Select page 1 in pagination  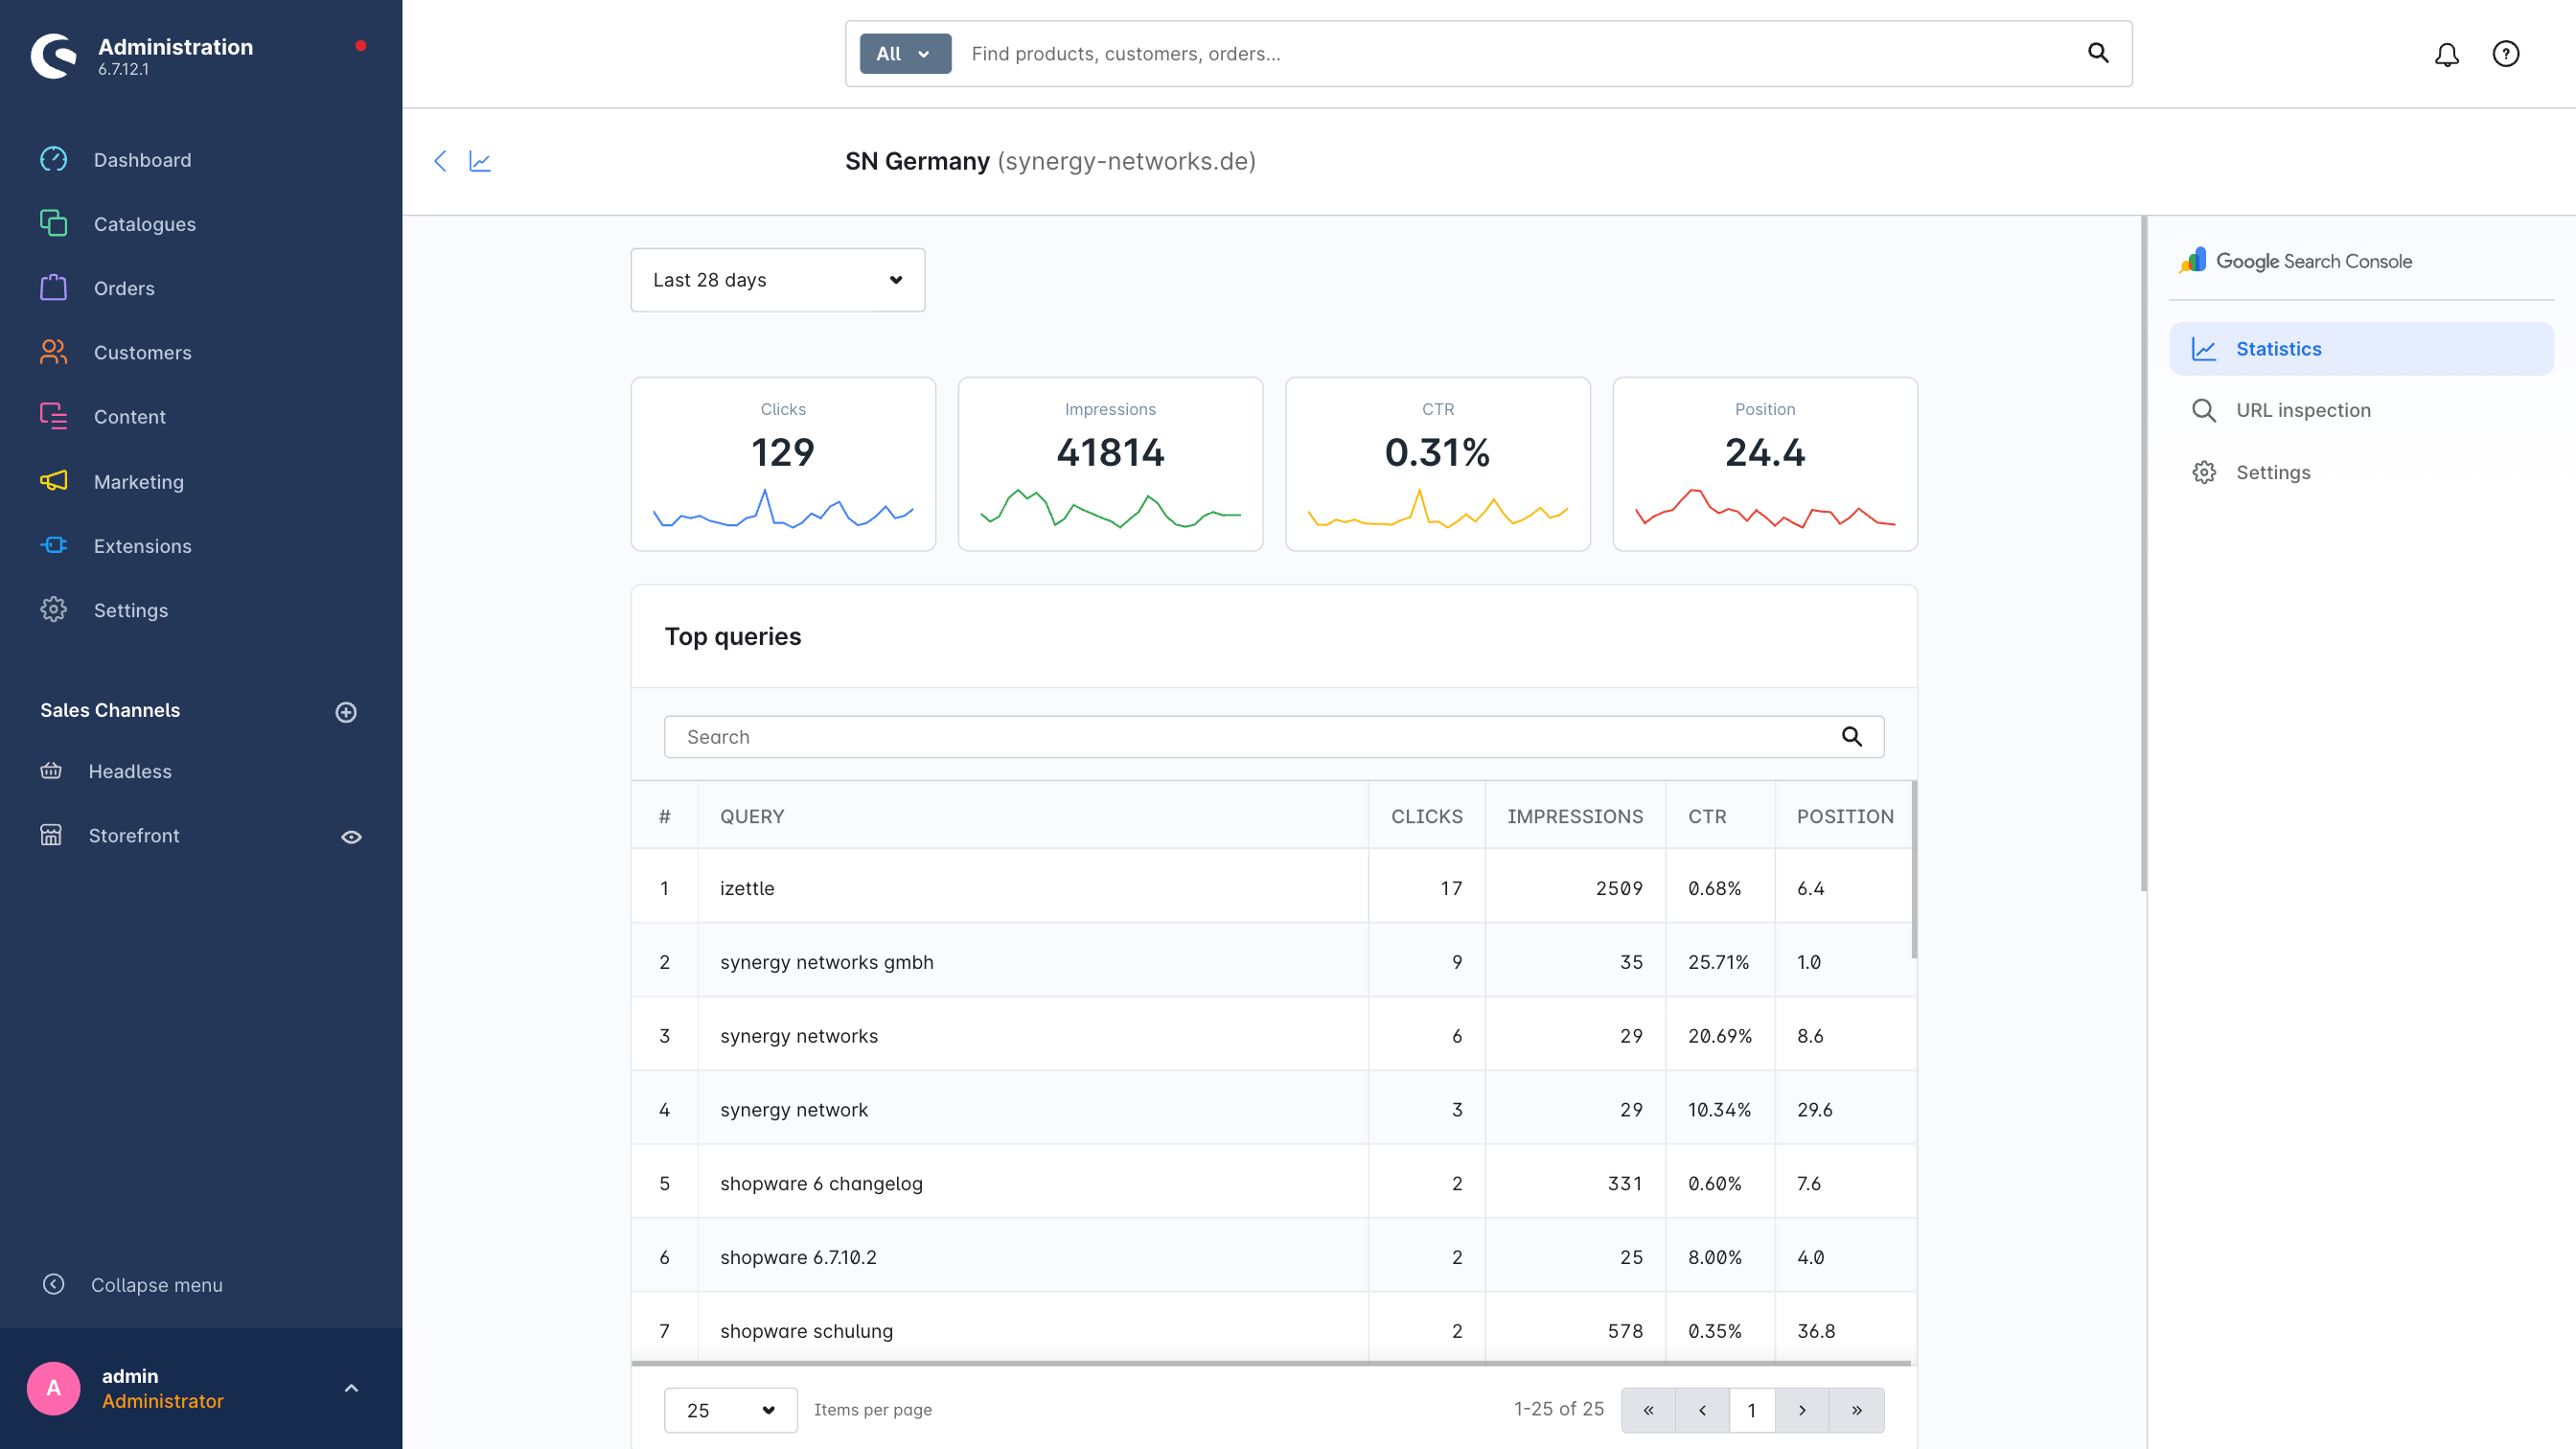[1752, 1410]
